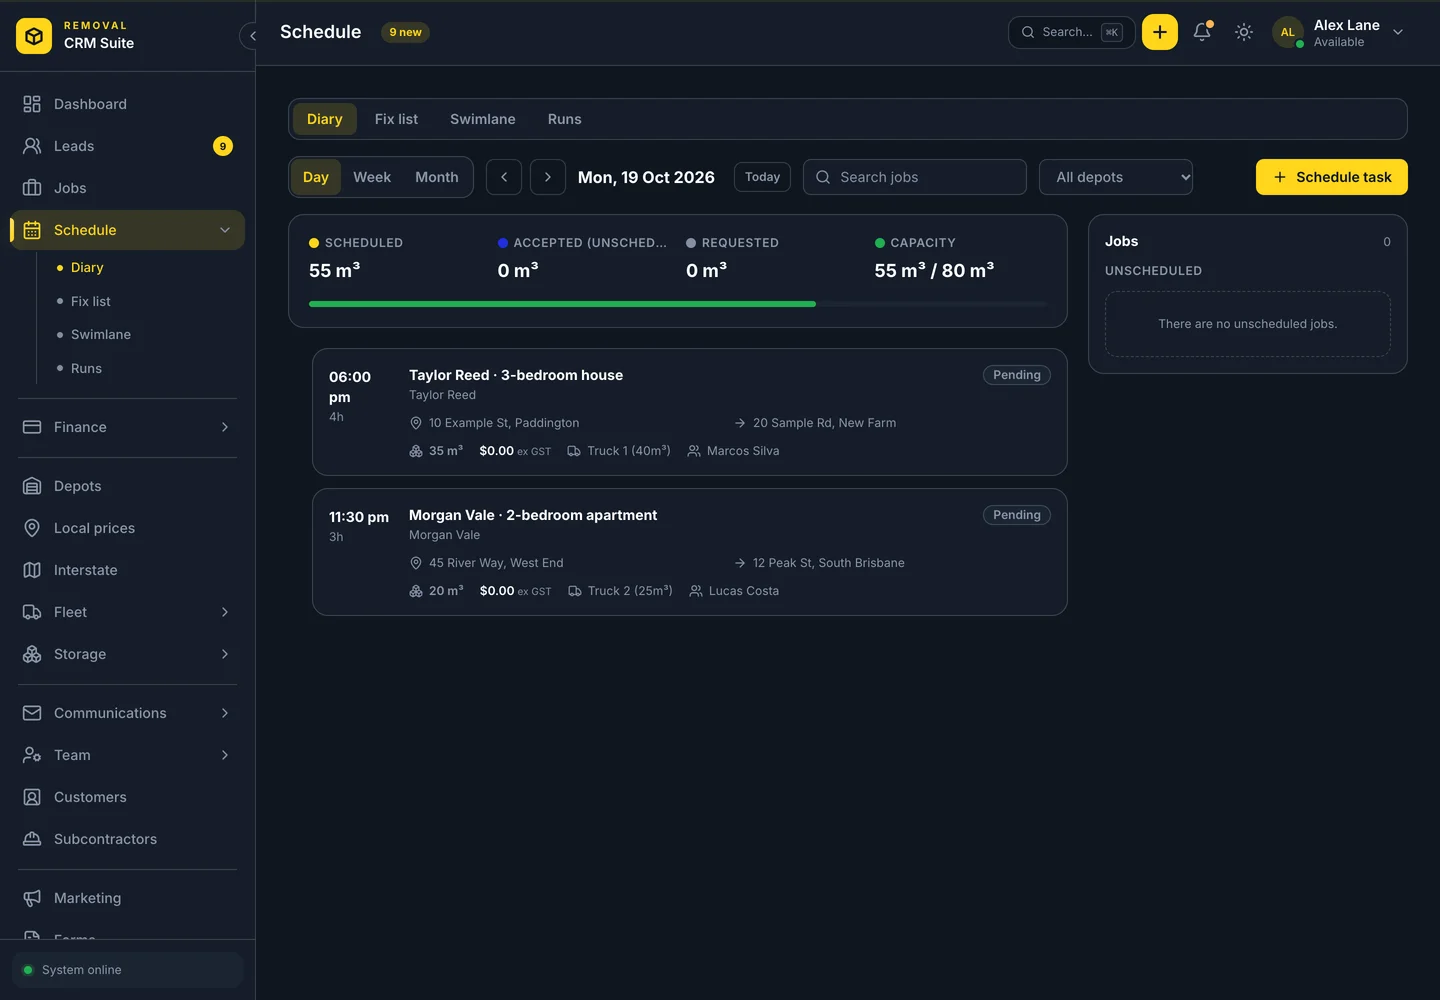The image size is (1440, 1000).
Task: Open the All depots dropdown
Action: pyautogui.click(x=1116, y=177)
